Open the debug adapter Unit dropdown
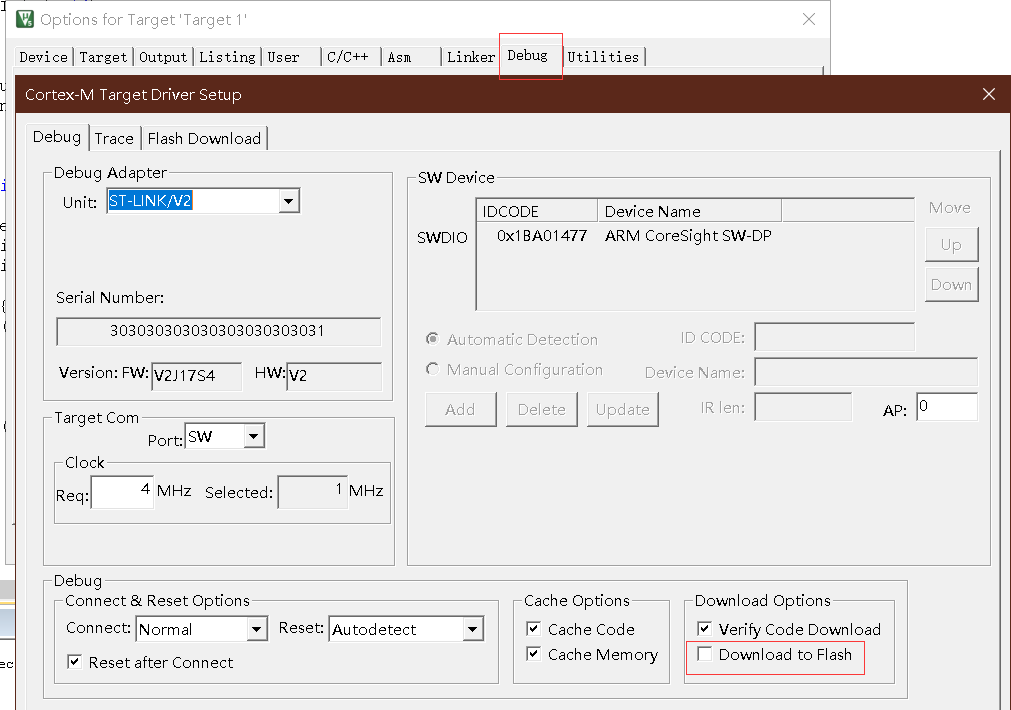The image size is (1011, 710). coord(289,201)
